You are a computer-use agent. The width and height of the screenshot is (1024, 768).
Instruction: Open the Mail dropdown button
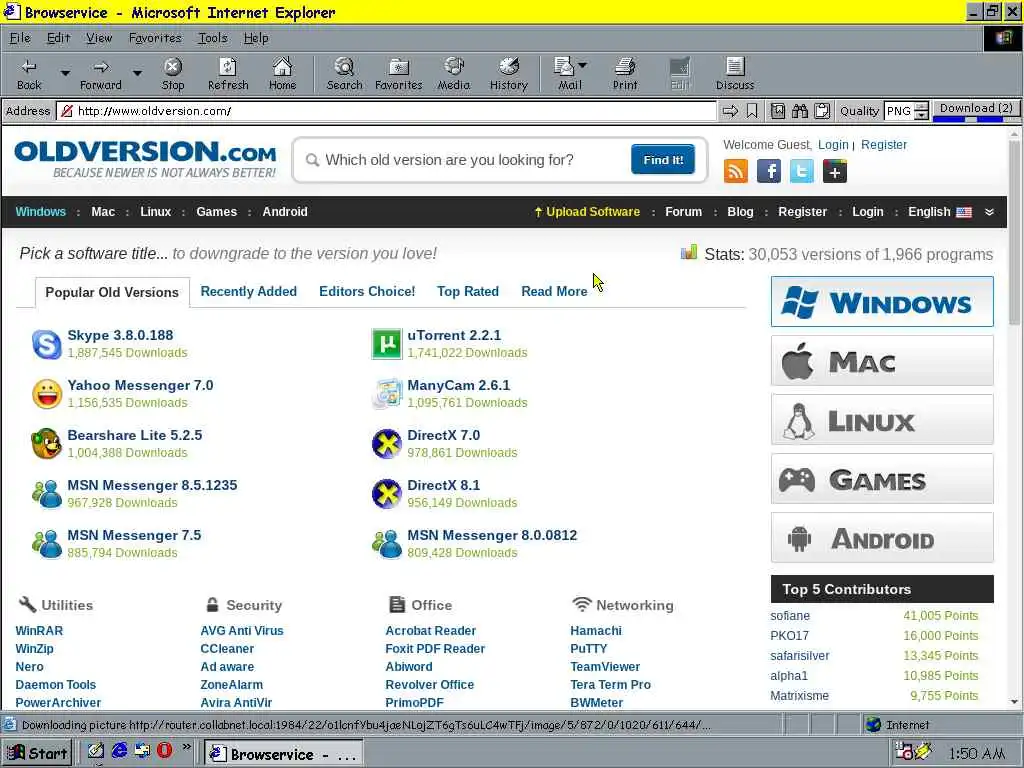(582, 65)
